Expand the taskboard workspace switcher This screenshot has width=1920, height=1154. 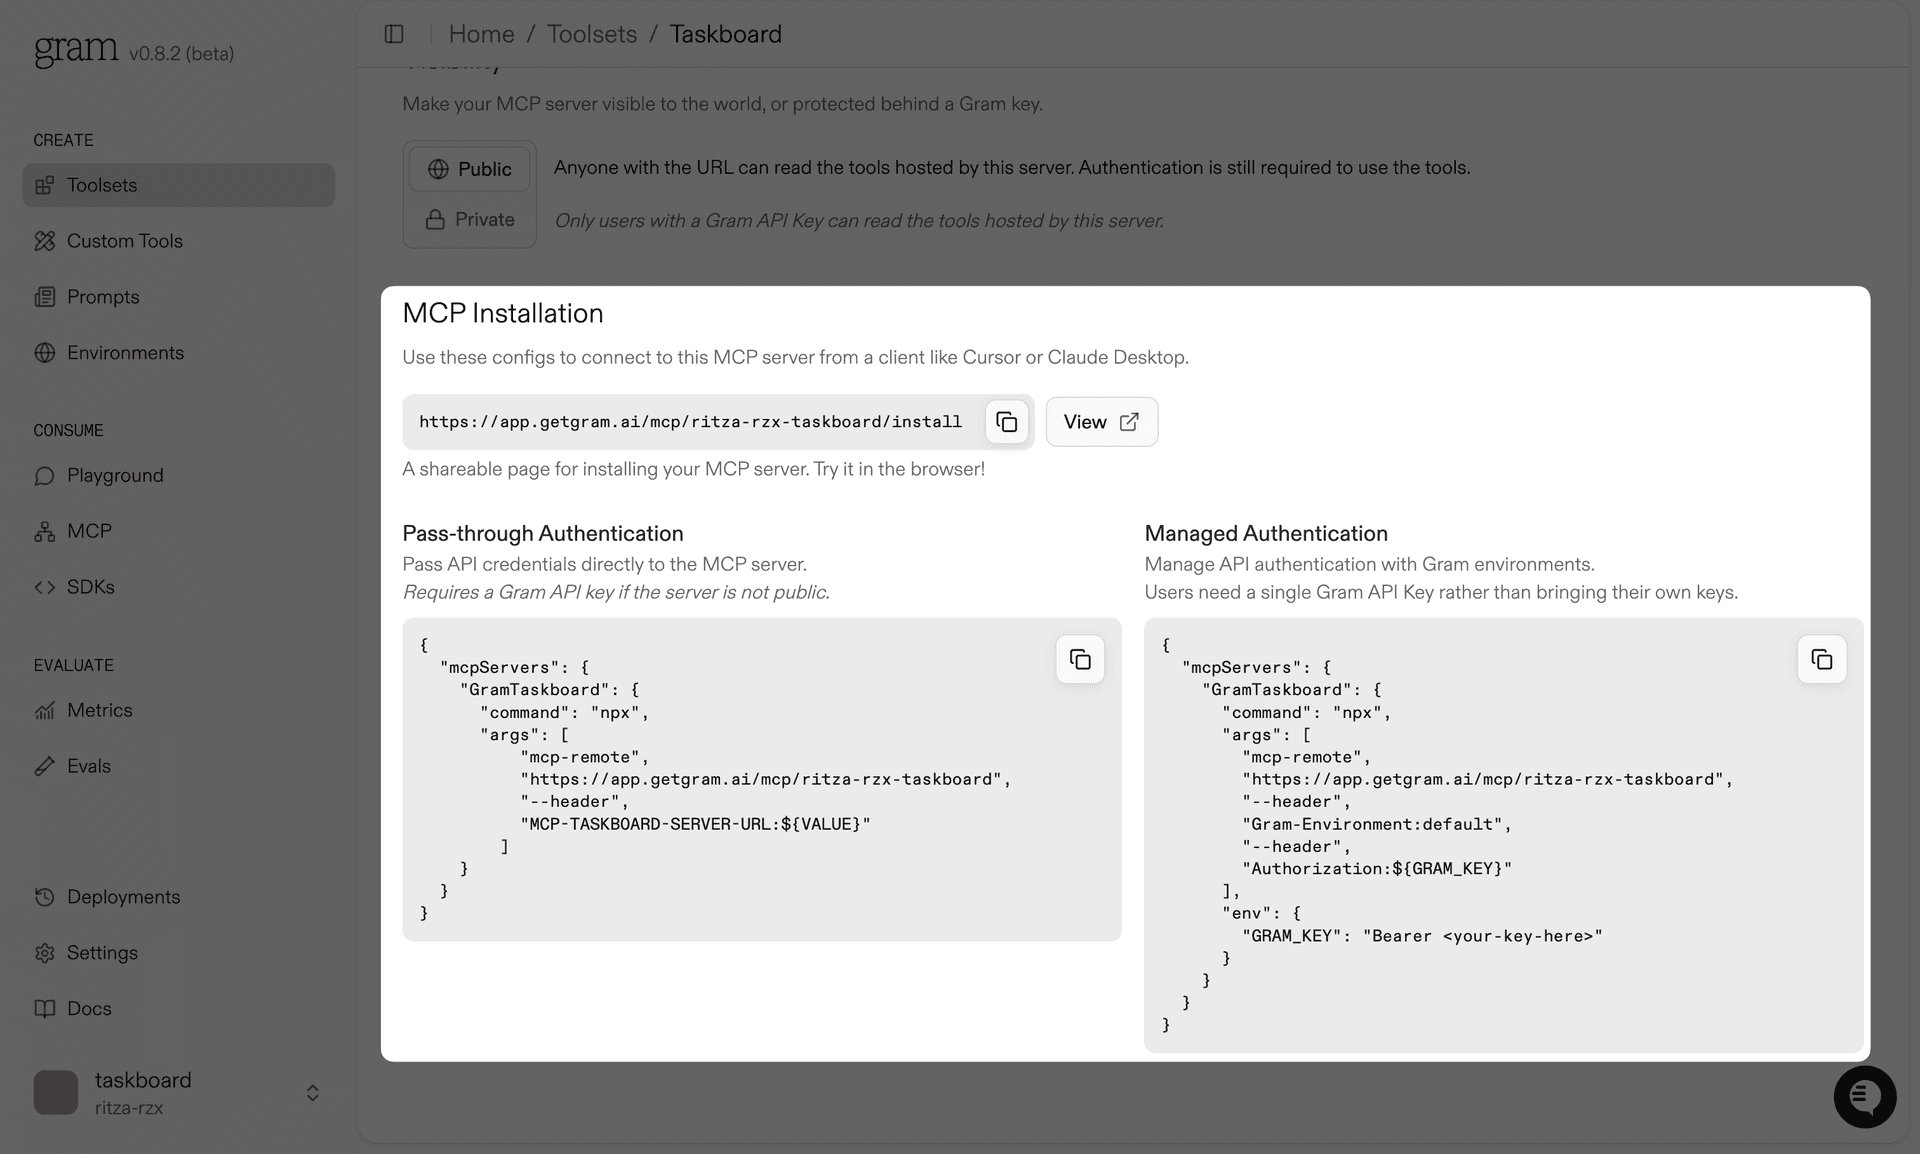click(x=311, y=1093)
